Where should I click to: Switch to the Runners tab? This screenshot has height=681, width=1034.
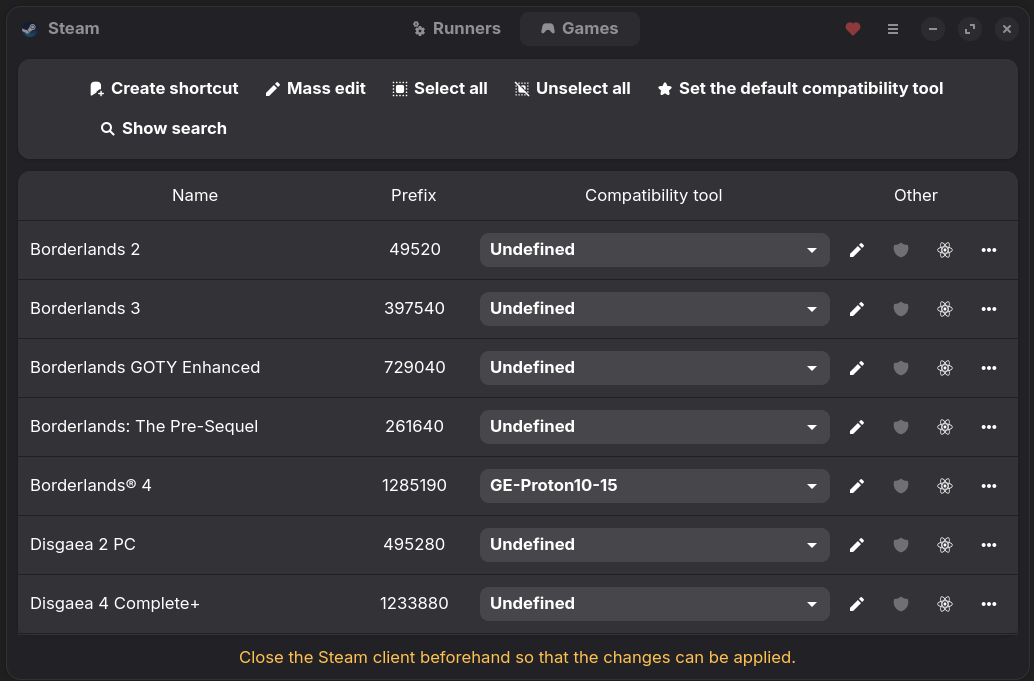coord(457,29)
